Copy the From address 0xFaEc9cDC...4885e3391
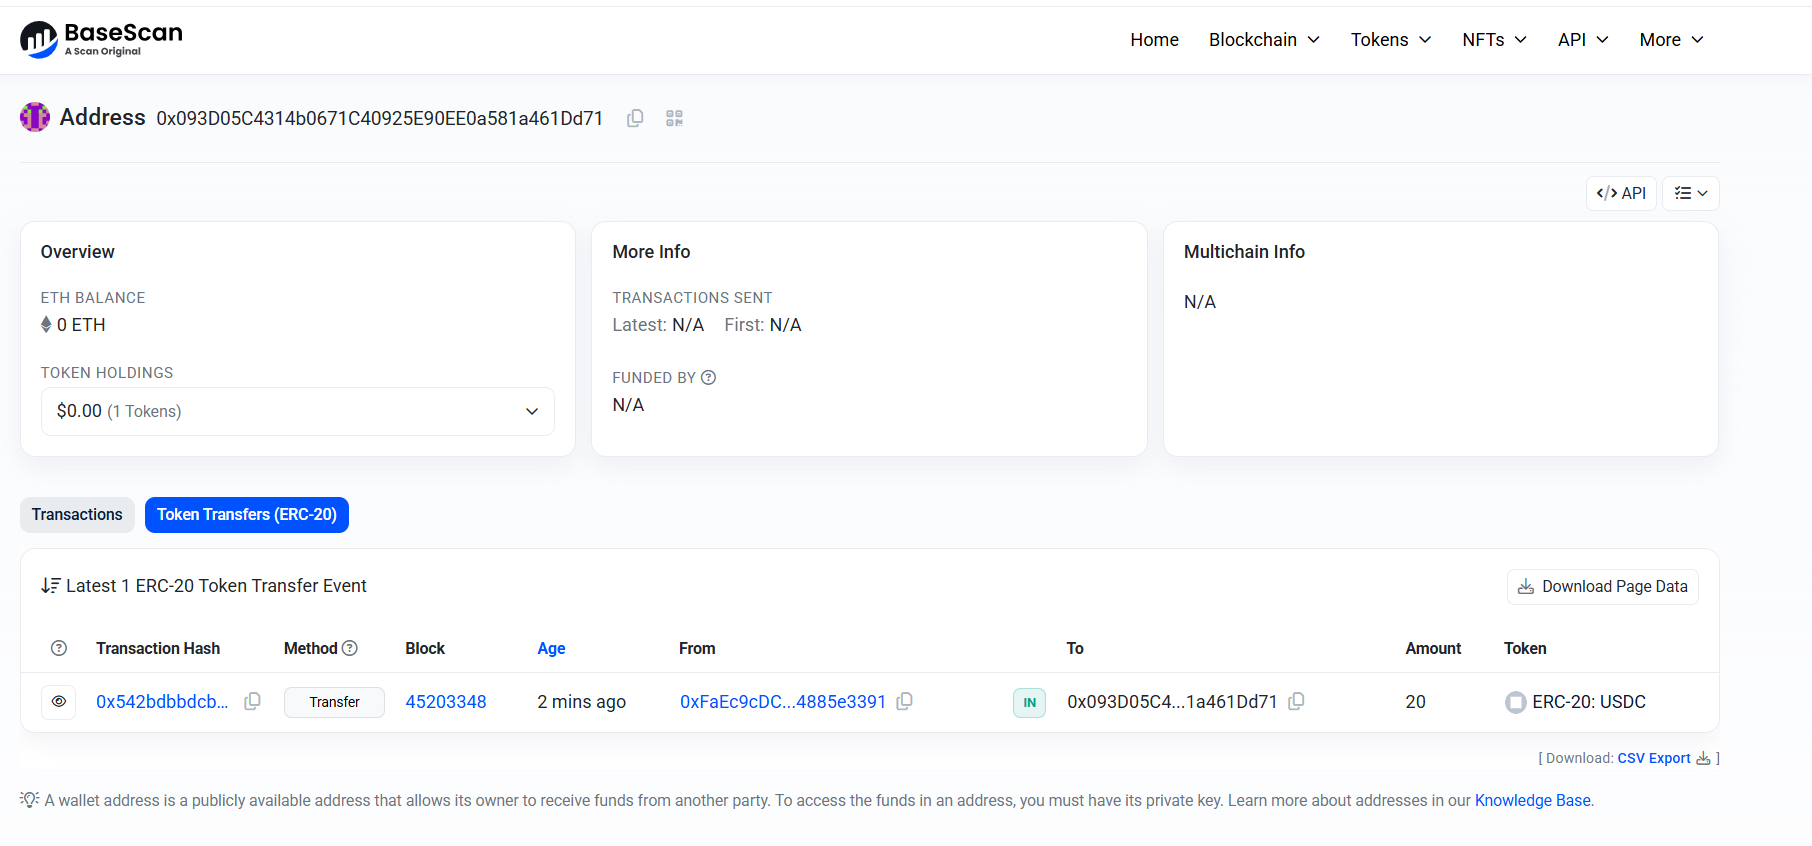The width and height of the screenshot is (1812, 846). click(x=905, y=702)
